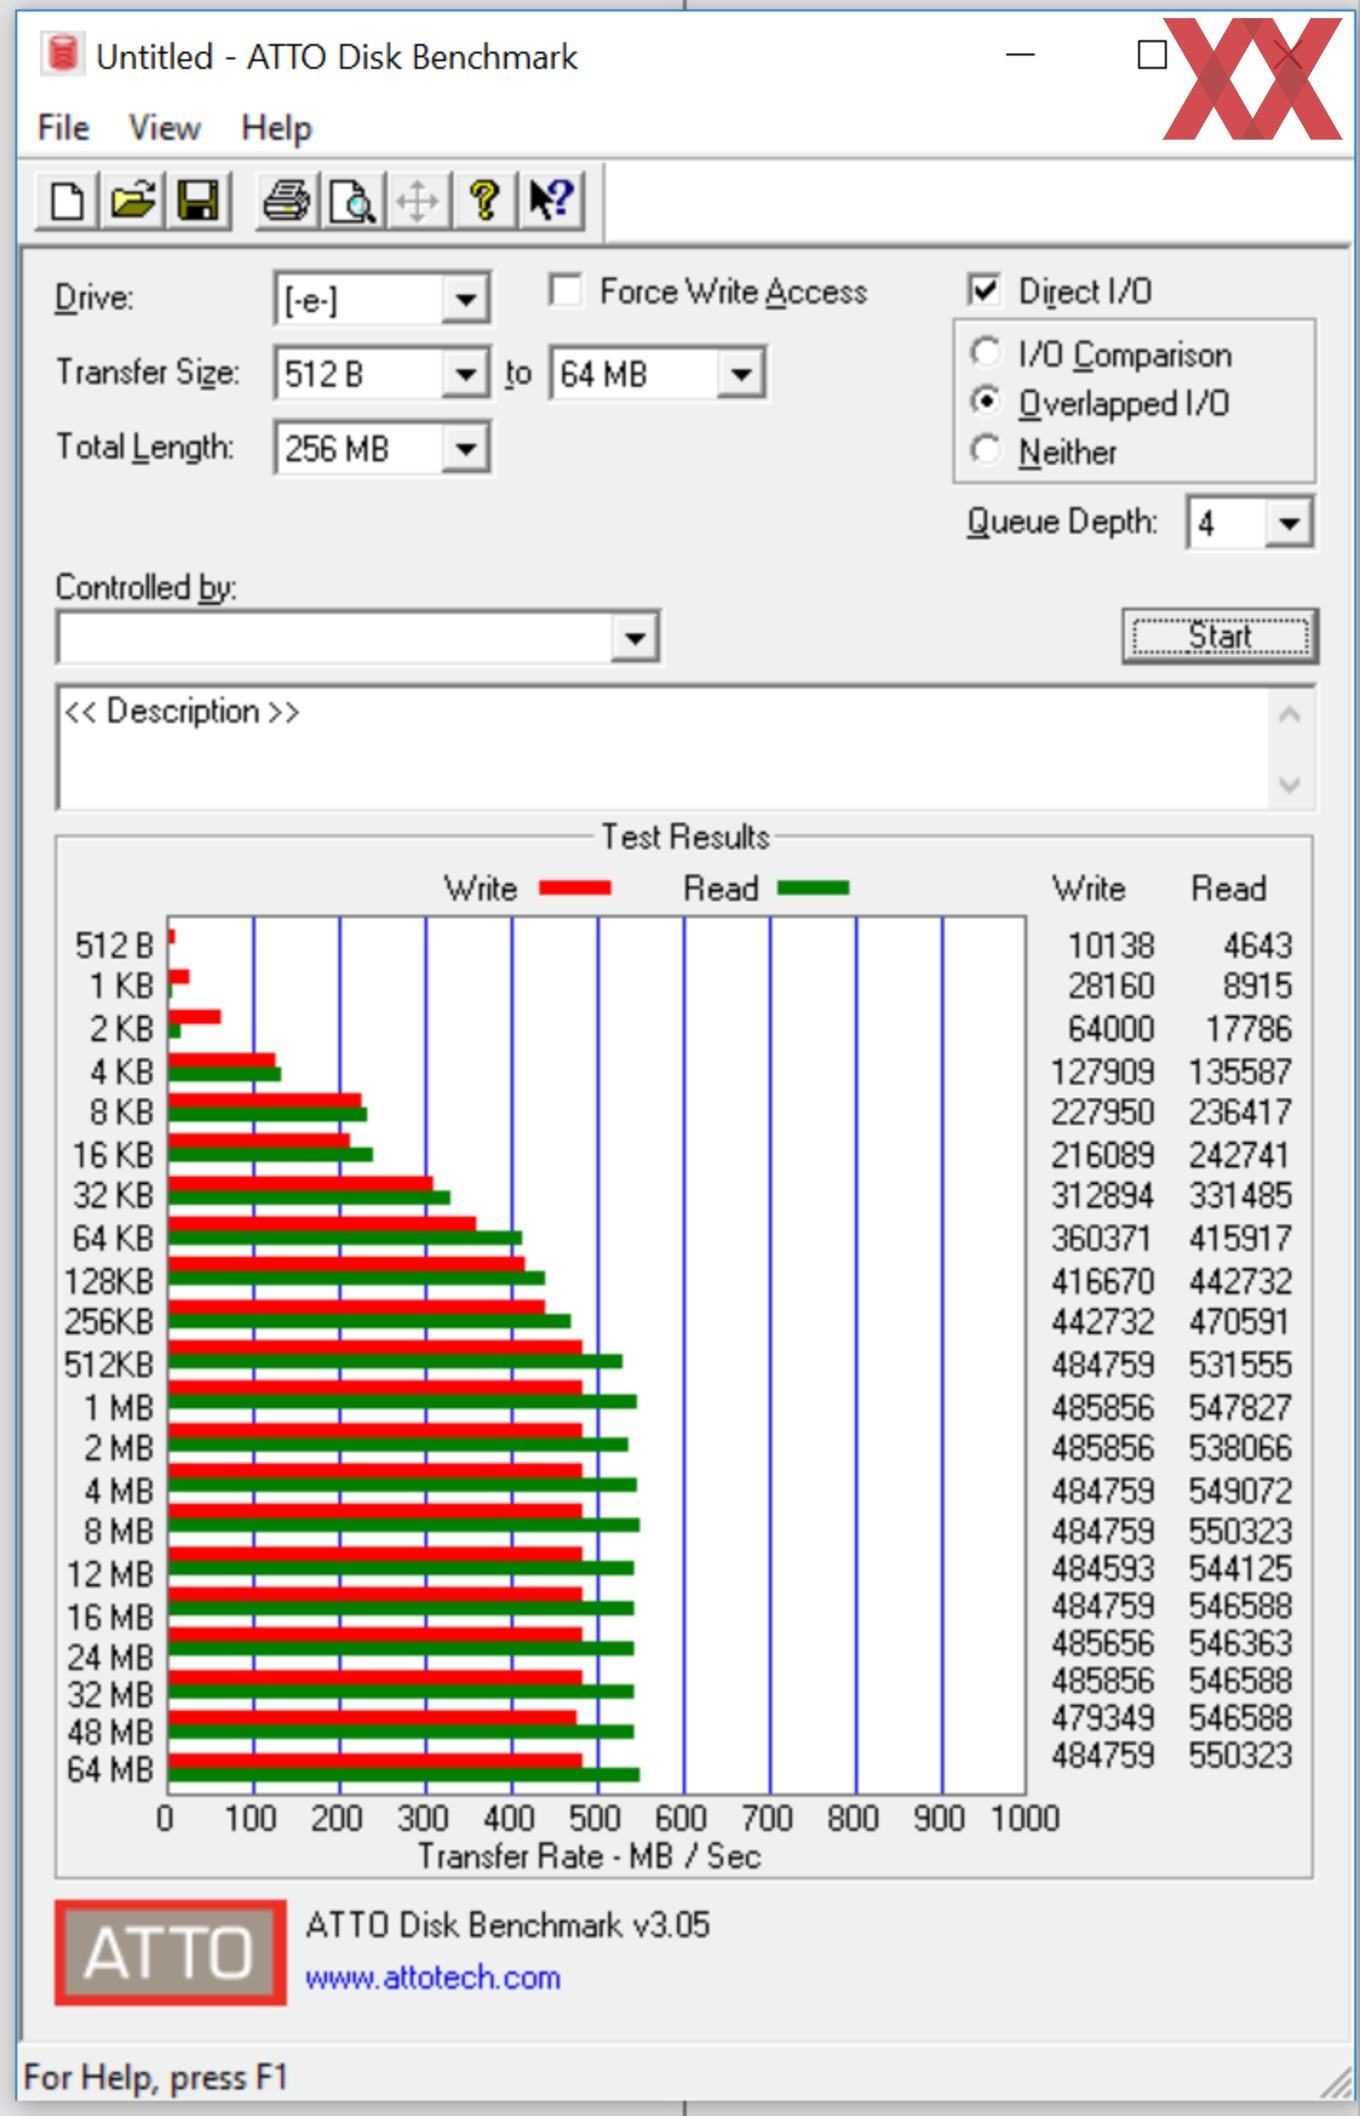Expand the Total Length 256 MB dropdown
Viewport: 1360px width, 2116px height.
(x=465, y=449)
